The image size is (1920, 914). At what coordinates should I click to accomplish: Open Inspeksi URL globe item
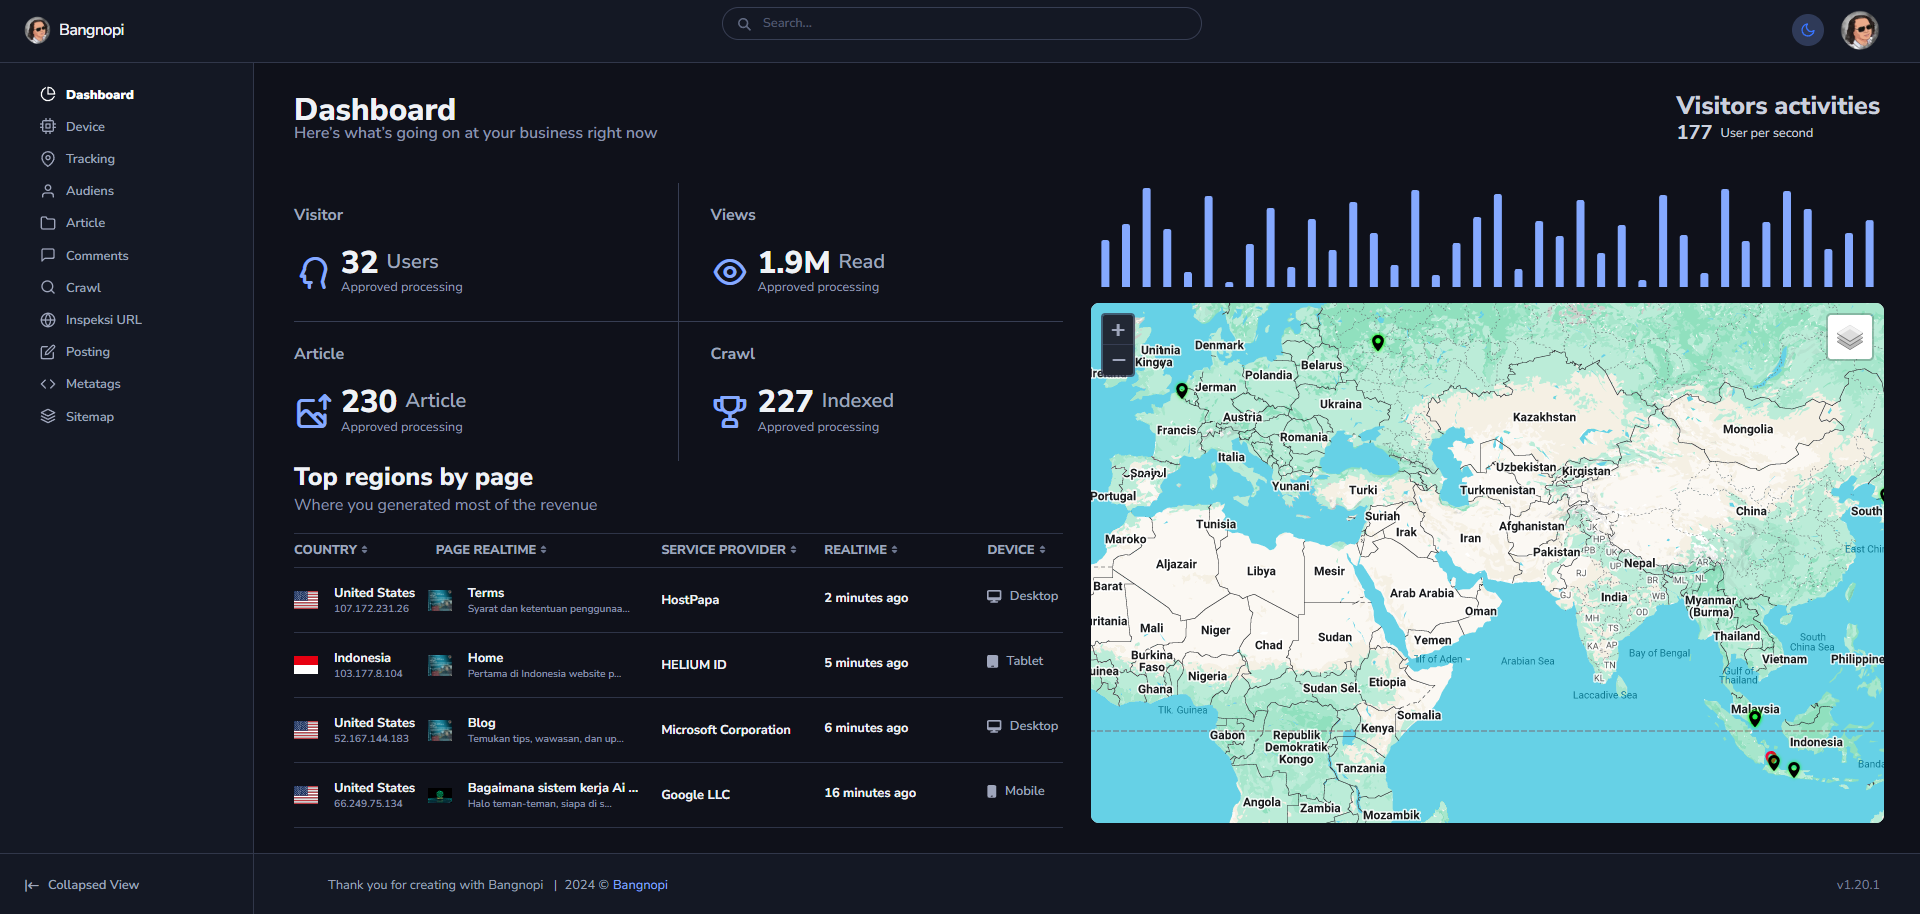[x=103, y=320]
